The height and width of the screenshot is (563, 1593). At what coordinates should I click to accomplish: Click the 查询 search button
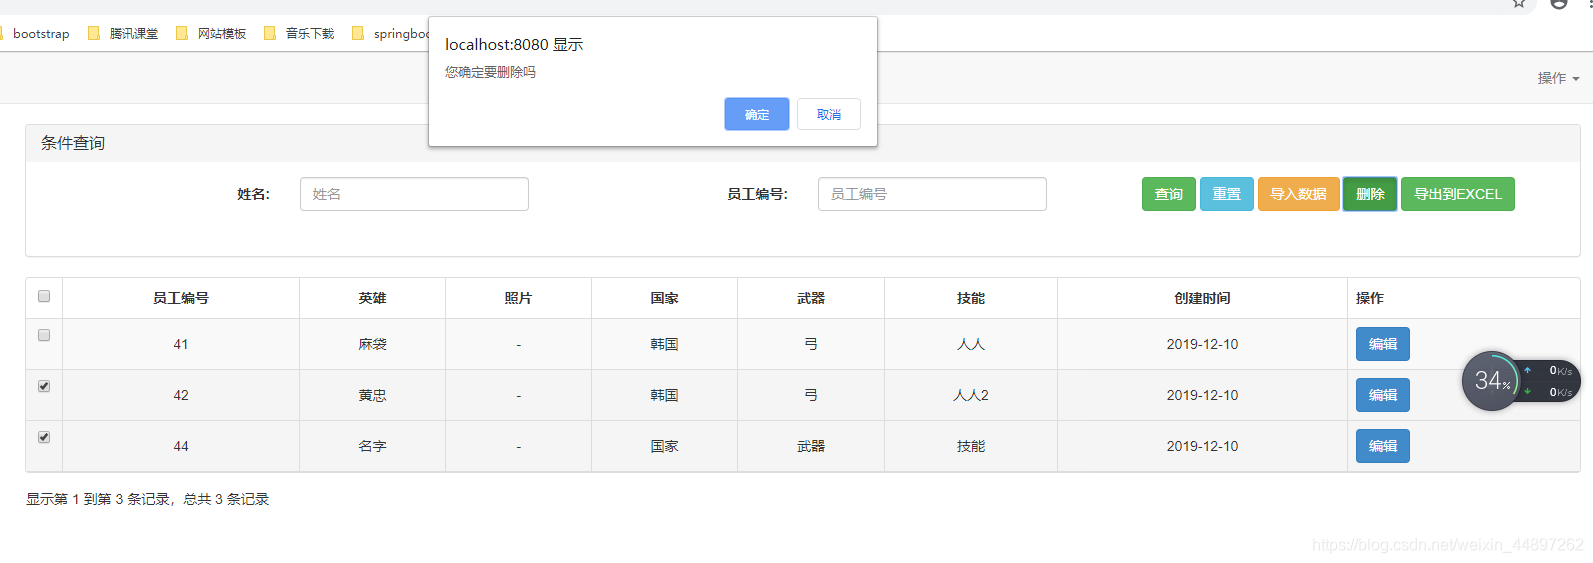pyautogui.click(x=1168, y=194)
